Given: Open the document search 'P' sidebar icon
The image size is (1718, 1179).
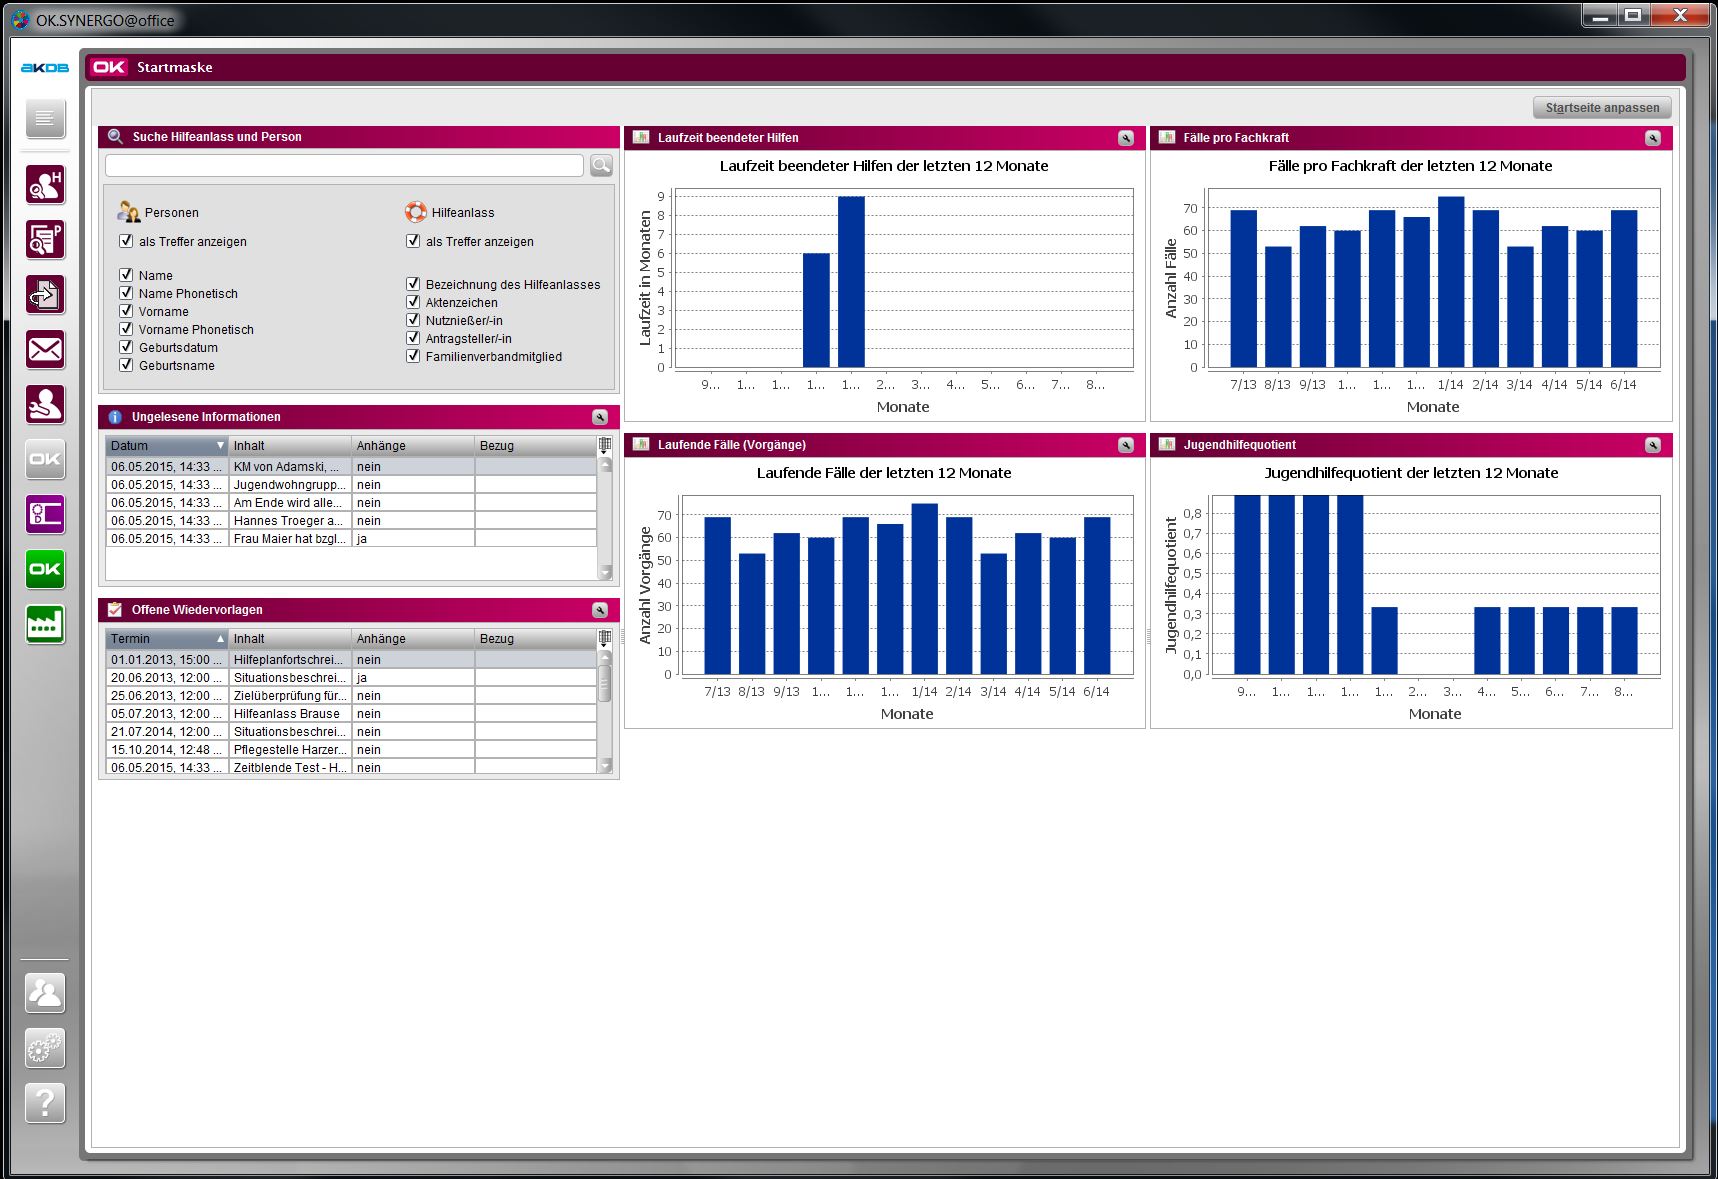Looking at the screenshot, I should coord(45,240).
